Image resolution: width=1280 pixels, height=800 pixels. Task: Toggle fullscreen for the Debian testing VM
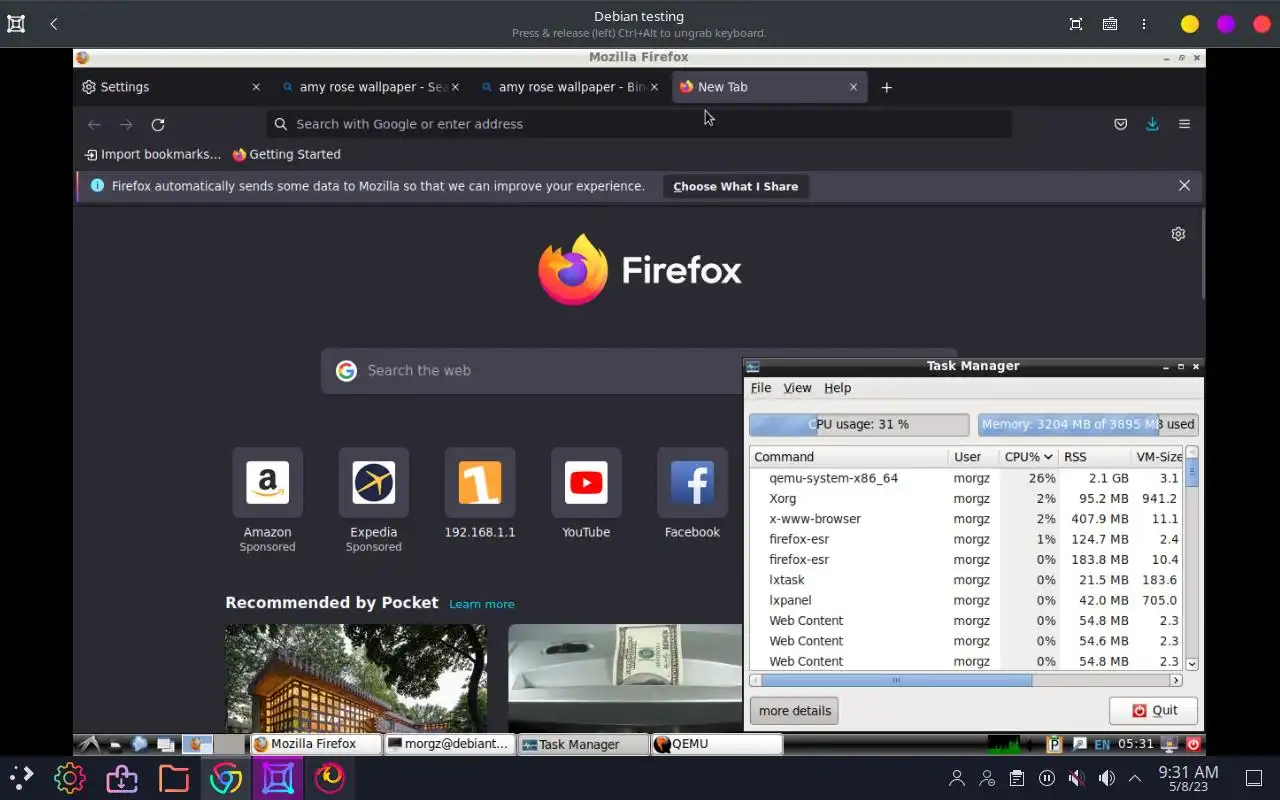click(1076, 24)
